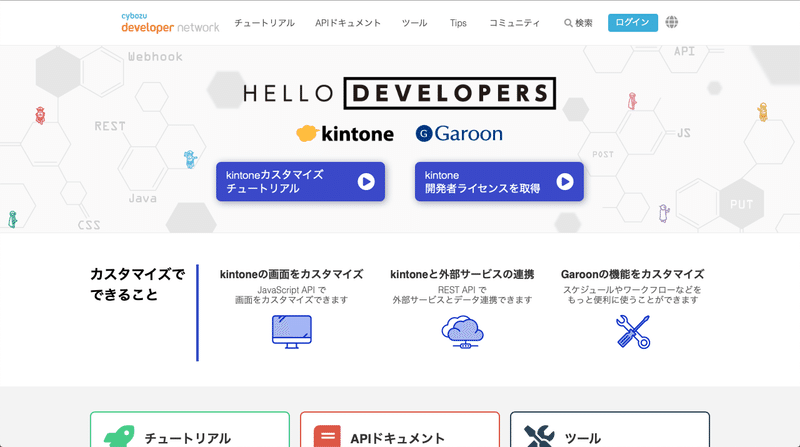This screenshot has height=447, width=800.
Task: Click text REST API で 外部サービスとデータ連携できます
Action: coord(462,295)
